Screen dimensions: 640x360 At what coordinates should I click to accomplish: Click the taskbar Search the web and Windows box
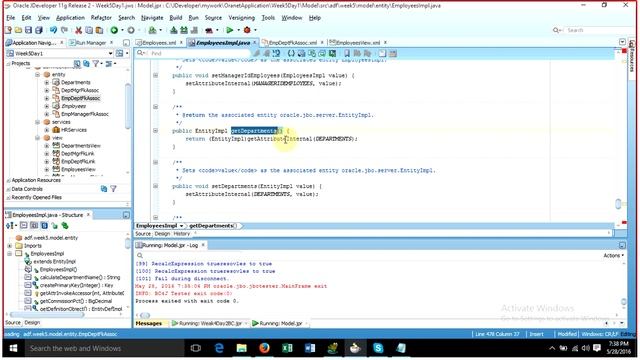click(105, 348)
